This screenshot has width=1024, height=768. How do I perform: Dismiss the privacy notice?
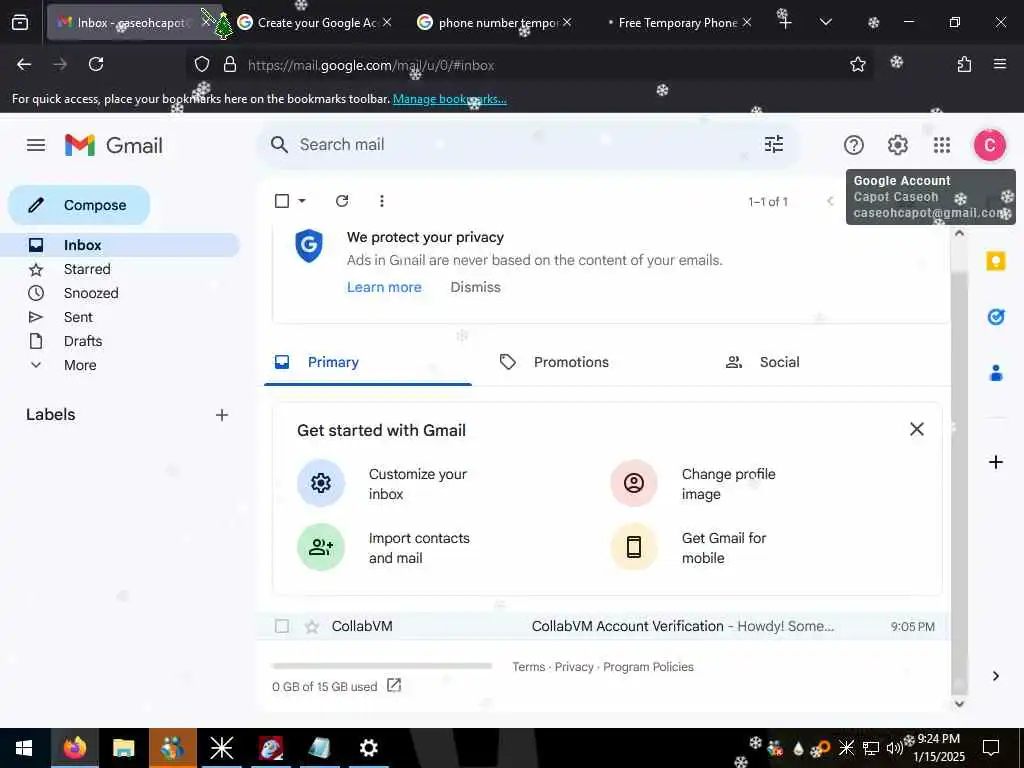(x=475, y=287)
